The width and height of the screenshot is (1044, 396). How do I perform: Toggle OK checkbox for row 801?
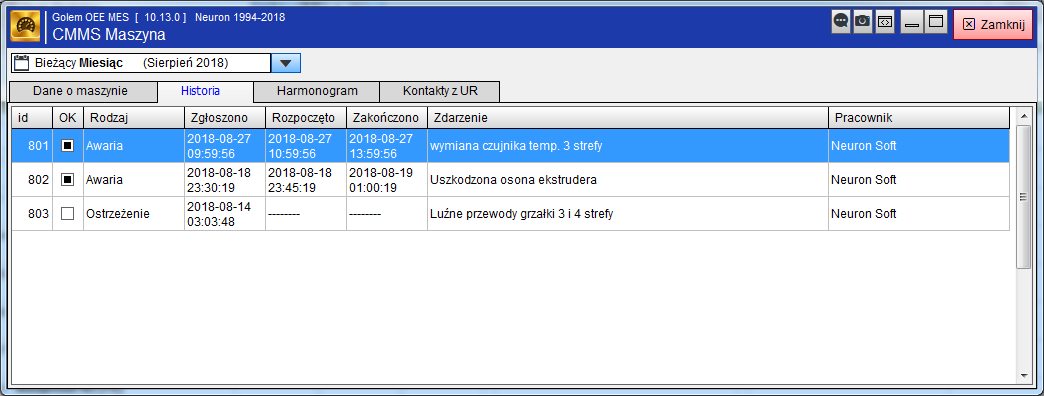pyautogui.click(x=67, y=145)
